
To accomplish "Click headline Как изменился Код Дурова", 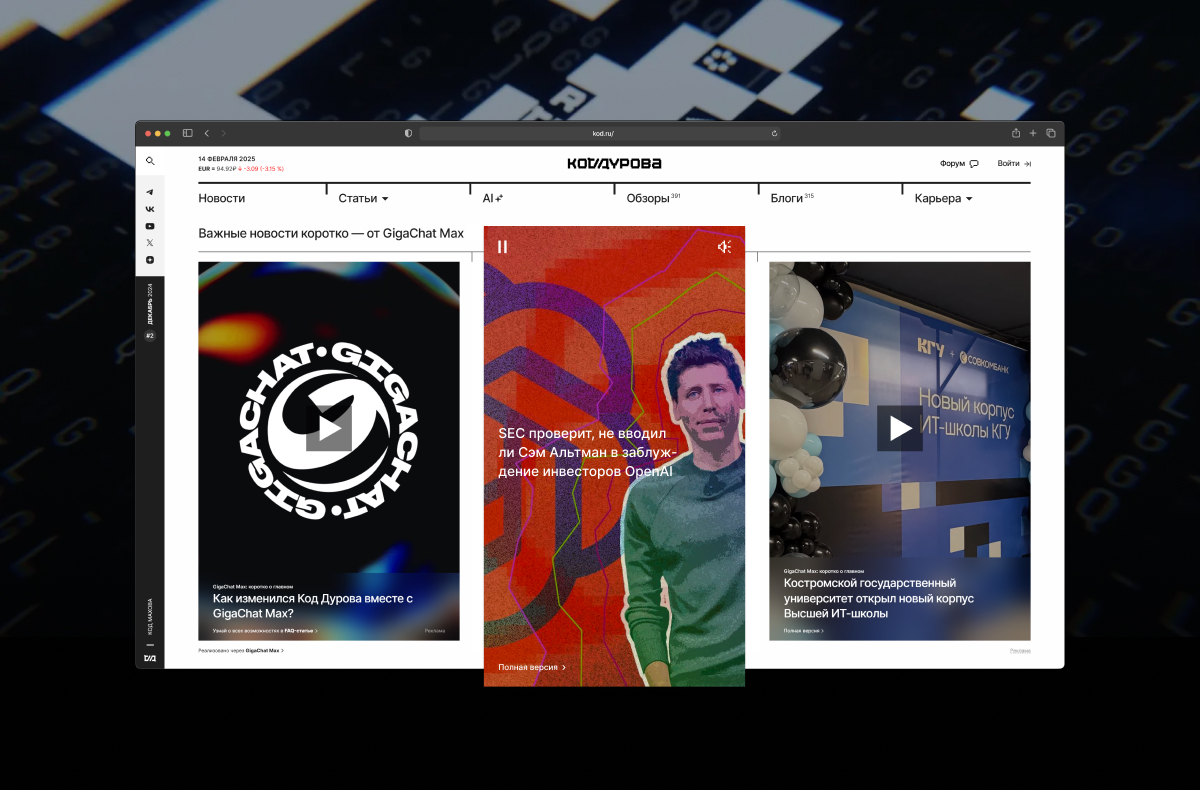I will point(313,606).
